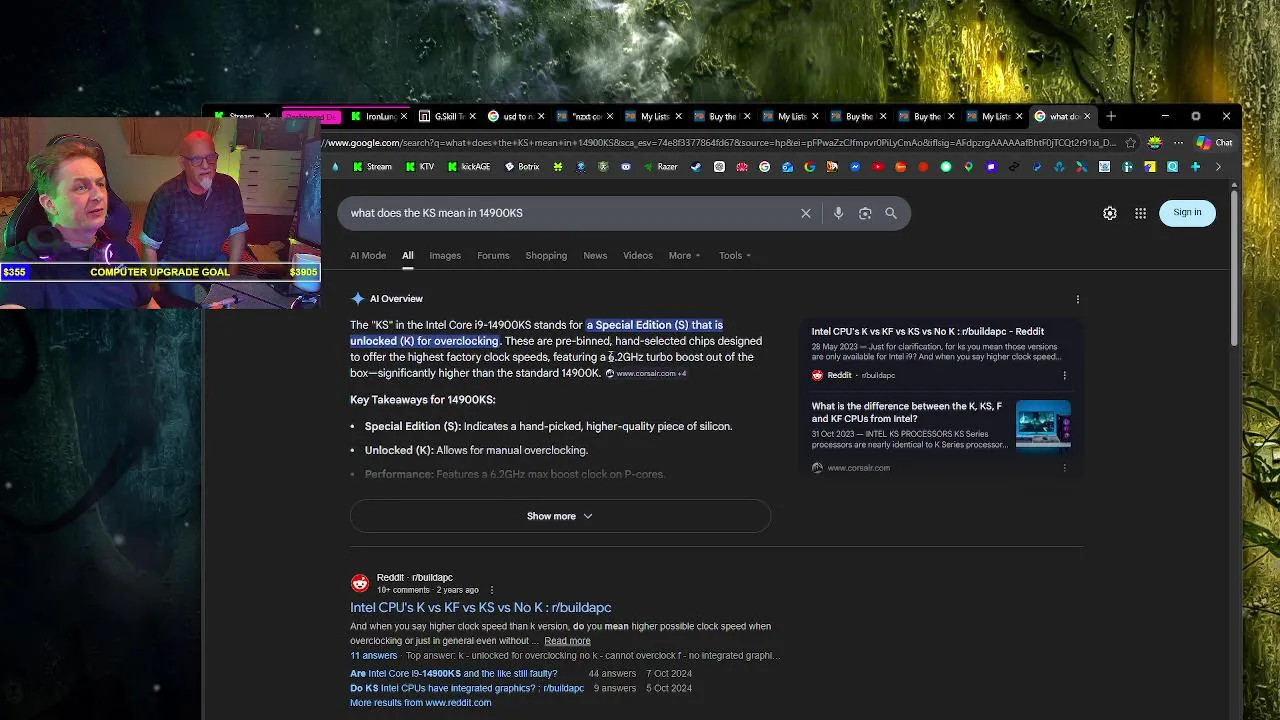Screen dimensions: 1280x720
Task: Select the Videos search tab
Action: pyautogui.click(x=638, y=256)
